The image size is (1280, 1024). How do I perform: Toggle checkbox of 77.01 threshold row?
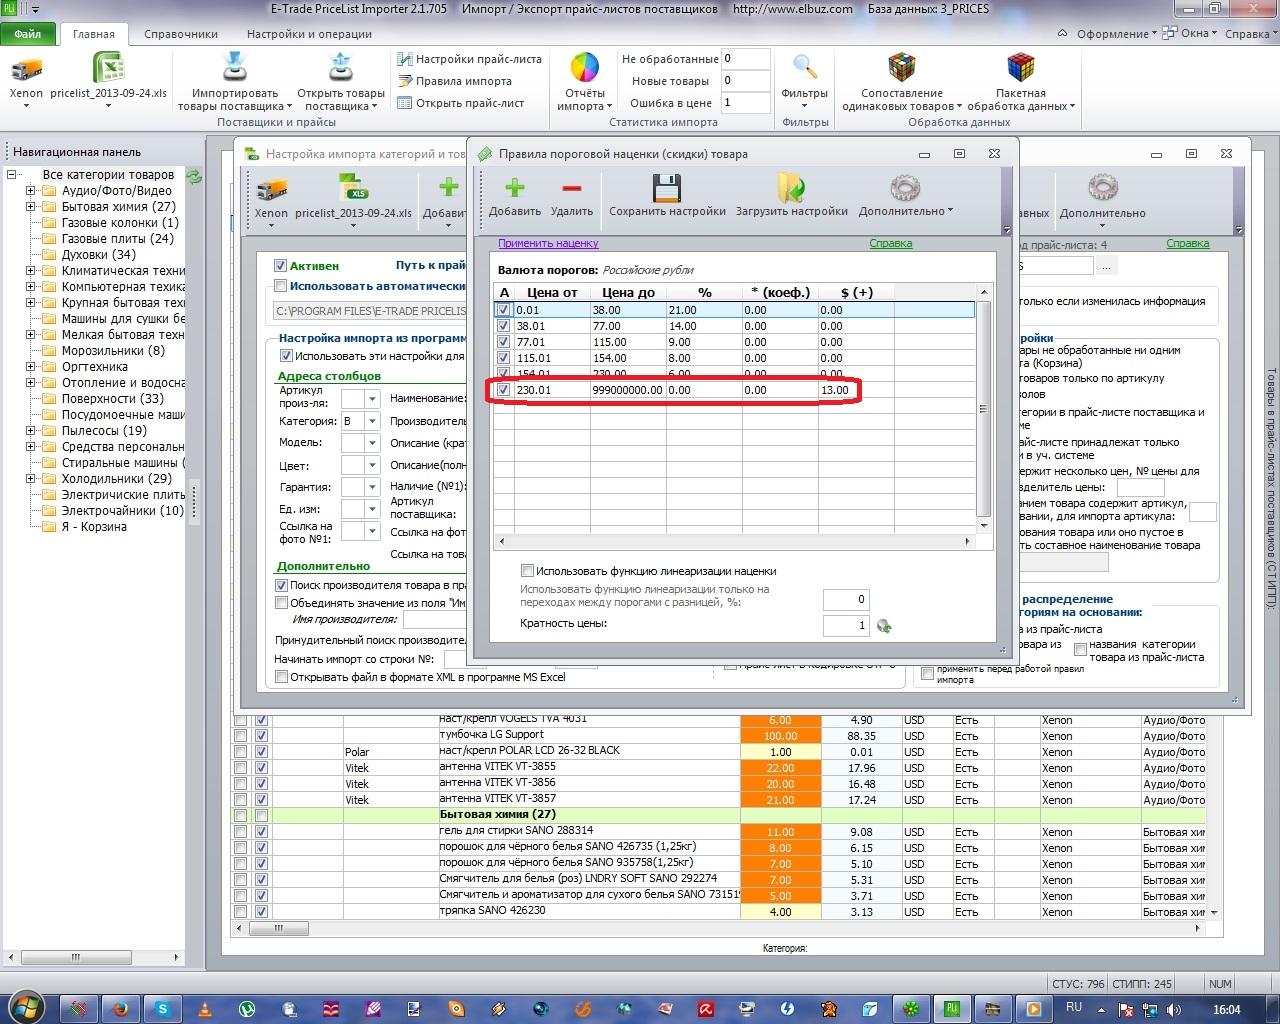point(504,342)
